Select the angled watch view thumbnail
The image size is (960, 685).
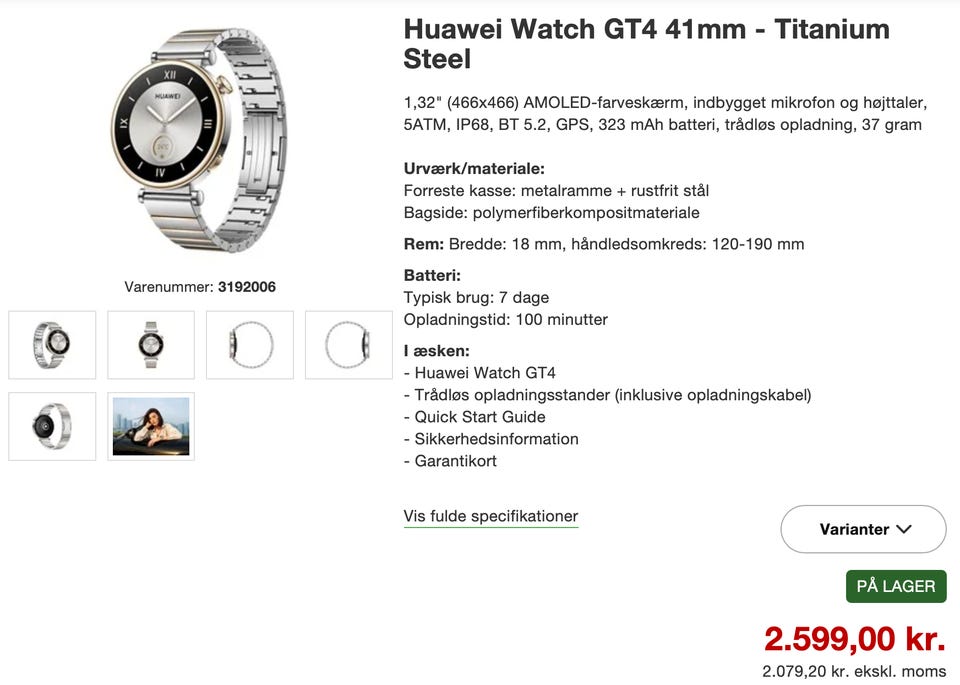pyautogui.click(x=52, y=345)
